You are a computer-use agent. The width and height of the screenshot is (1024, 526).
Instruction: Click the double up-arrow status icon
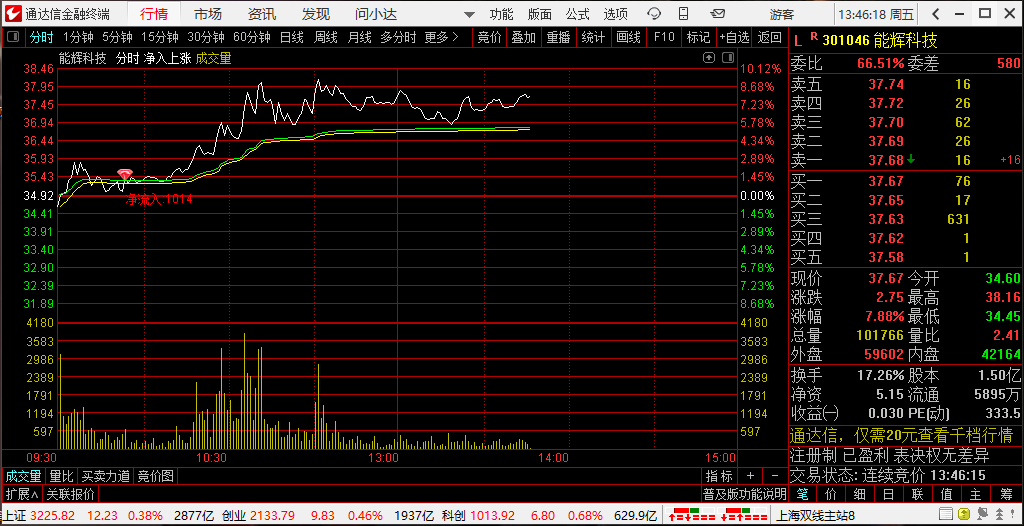(998, 516)
